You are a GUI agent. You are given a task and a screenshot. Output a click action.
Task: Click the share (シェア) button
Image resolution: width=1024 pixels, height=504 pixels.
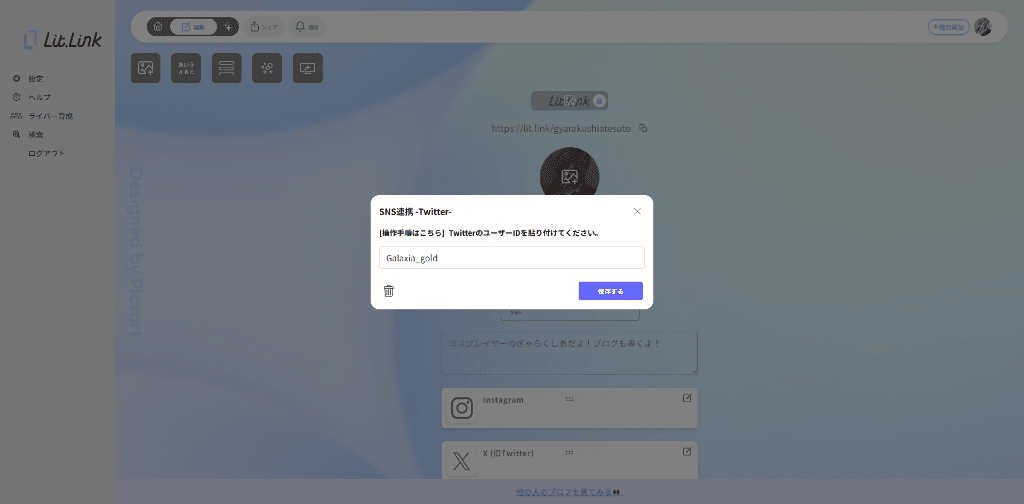click(x=264, y=27)
